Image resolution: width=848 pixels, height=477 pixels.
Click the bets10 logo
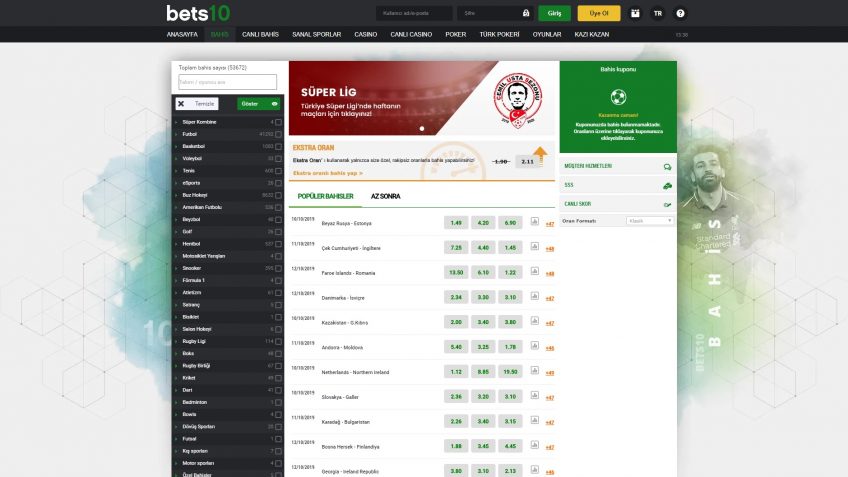198,13
